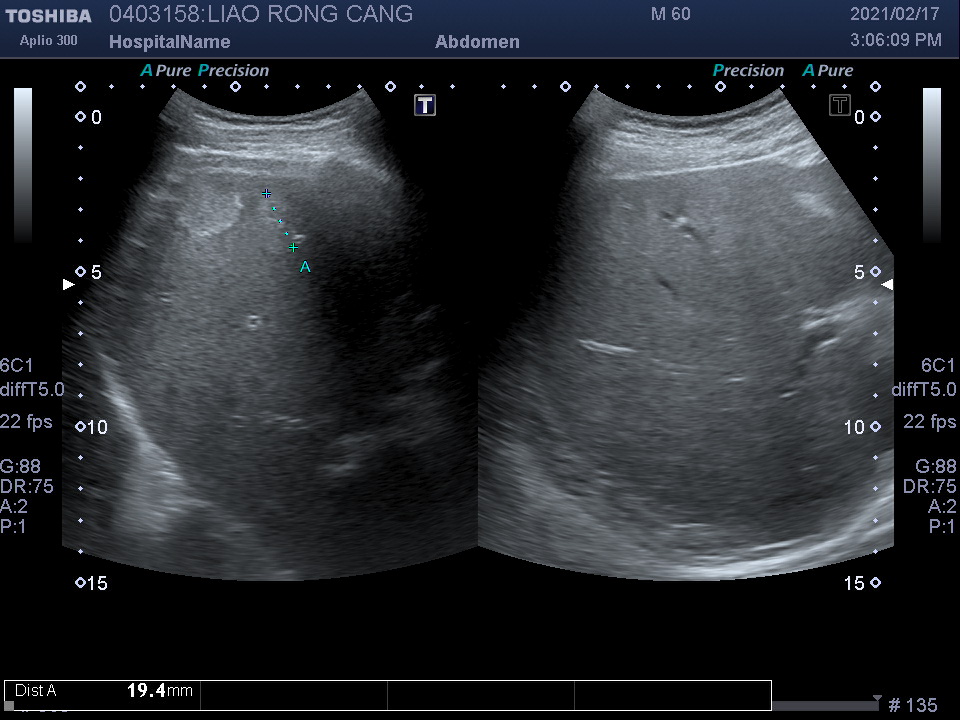Open the right diffT5.0 frequency setting
The image size is (960, 720).
[x=923, y=390]
